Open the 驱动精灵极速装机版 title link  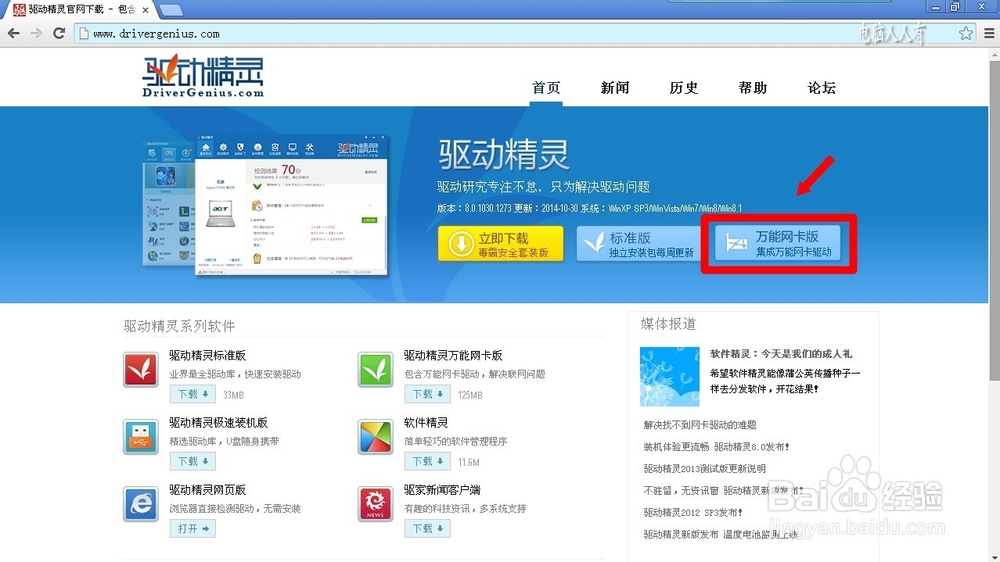[218, 422]
